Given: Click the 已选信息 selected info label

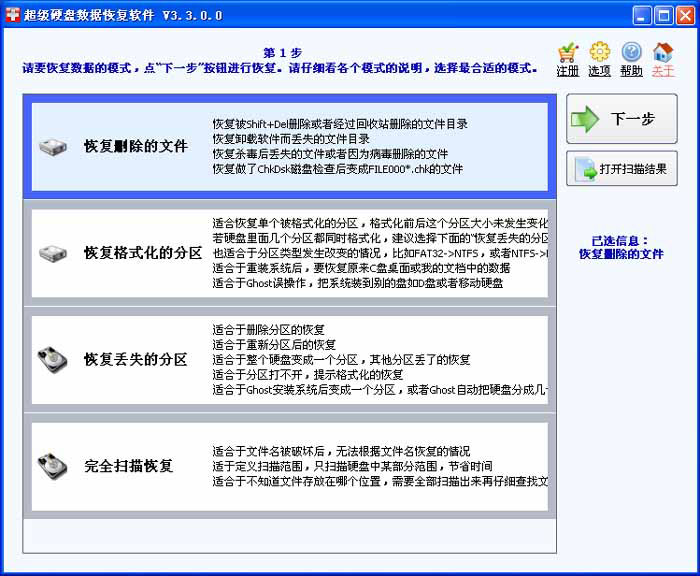Looking at the screenshot, I should pos(619,241).
